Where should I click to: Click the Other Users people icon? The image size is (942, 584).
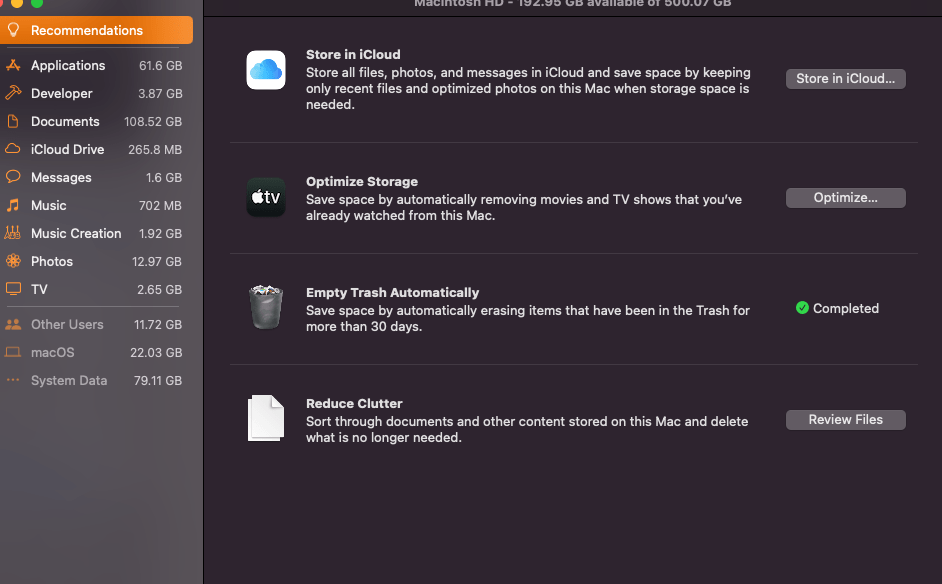point(14,324)
